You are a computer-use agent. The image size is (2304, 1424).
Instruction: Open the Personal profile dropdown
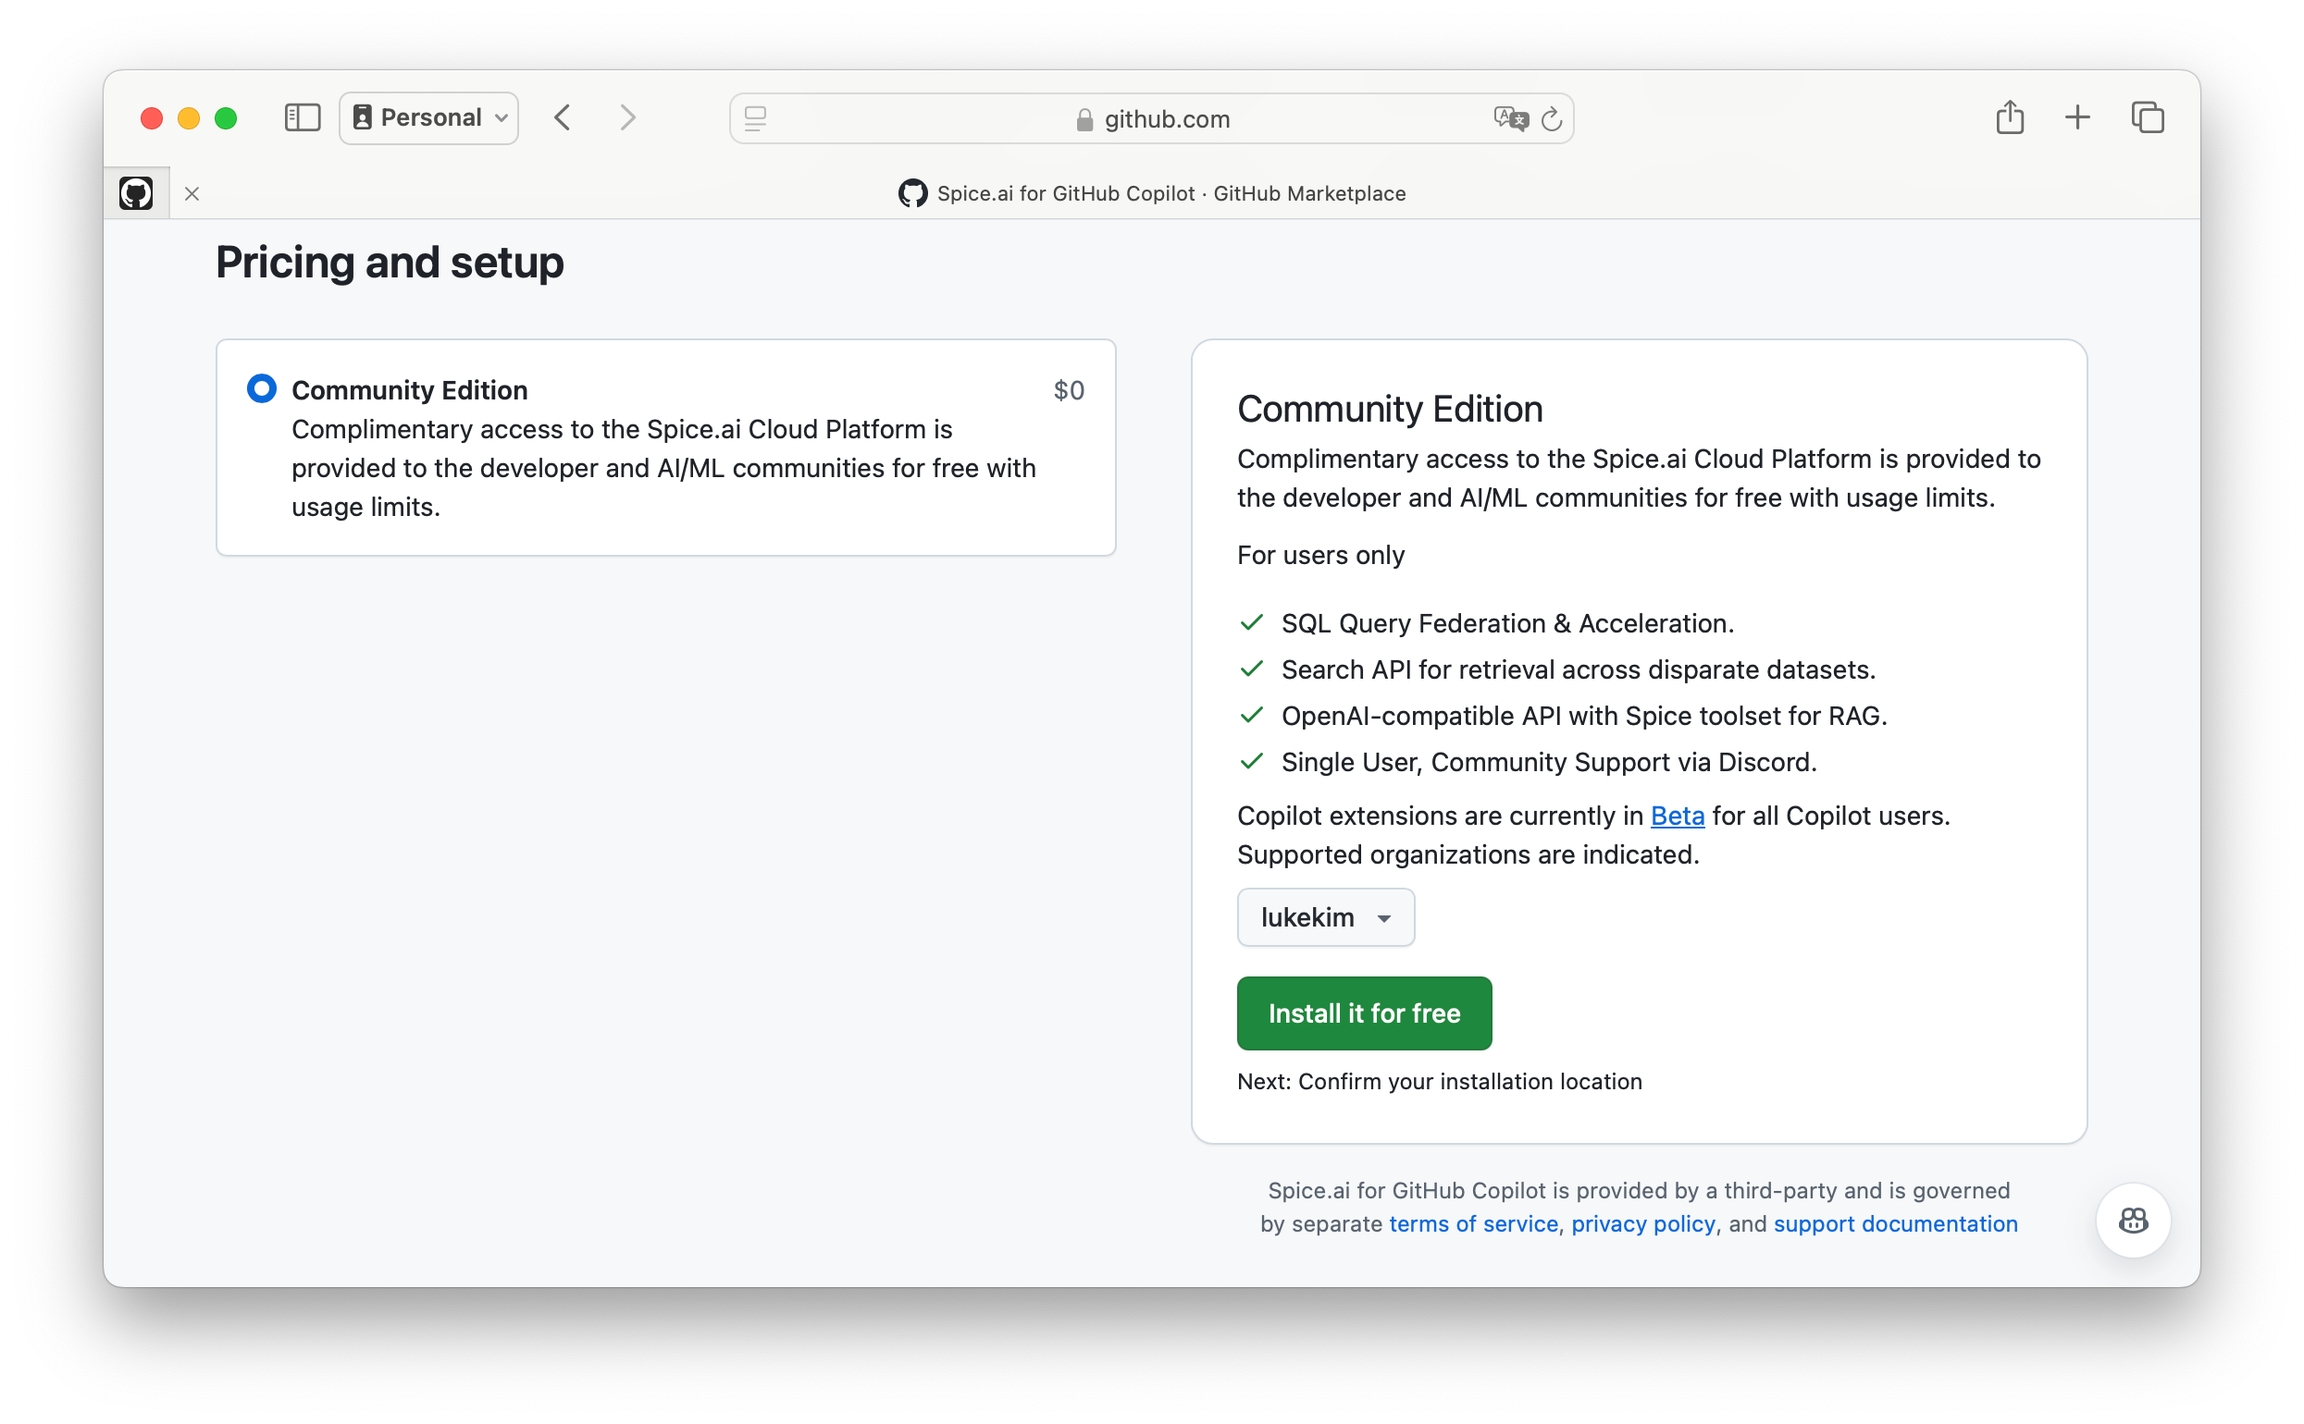point(429,118)
